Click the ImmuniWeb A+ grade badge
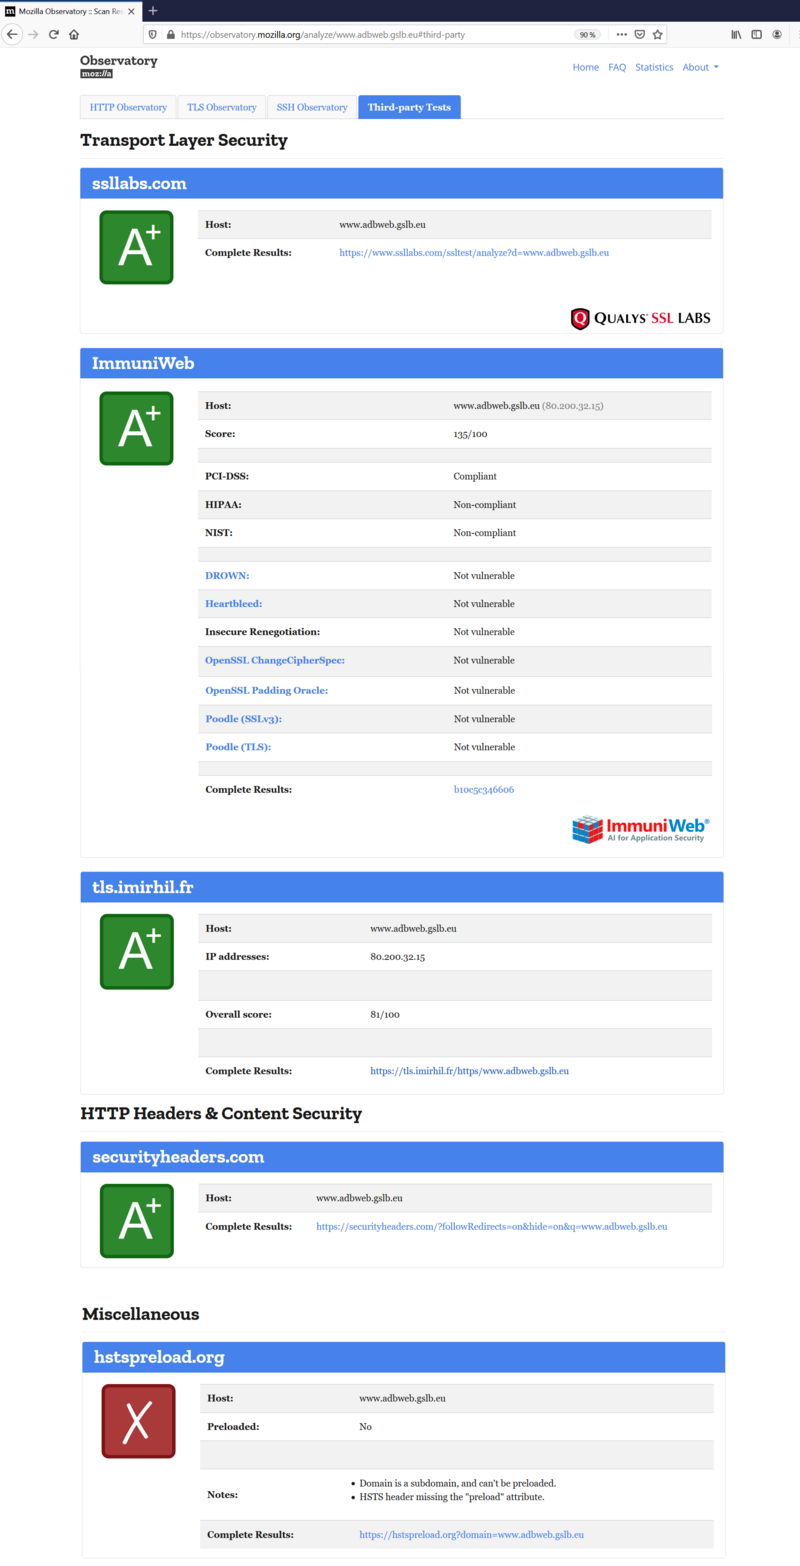The image size is (800, 1566). click(136, 428)
